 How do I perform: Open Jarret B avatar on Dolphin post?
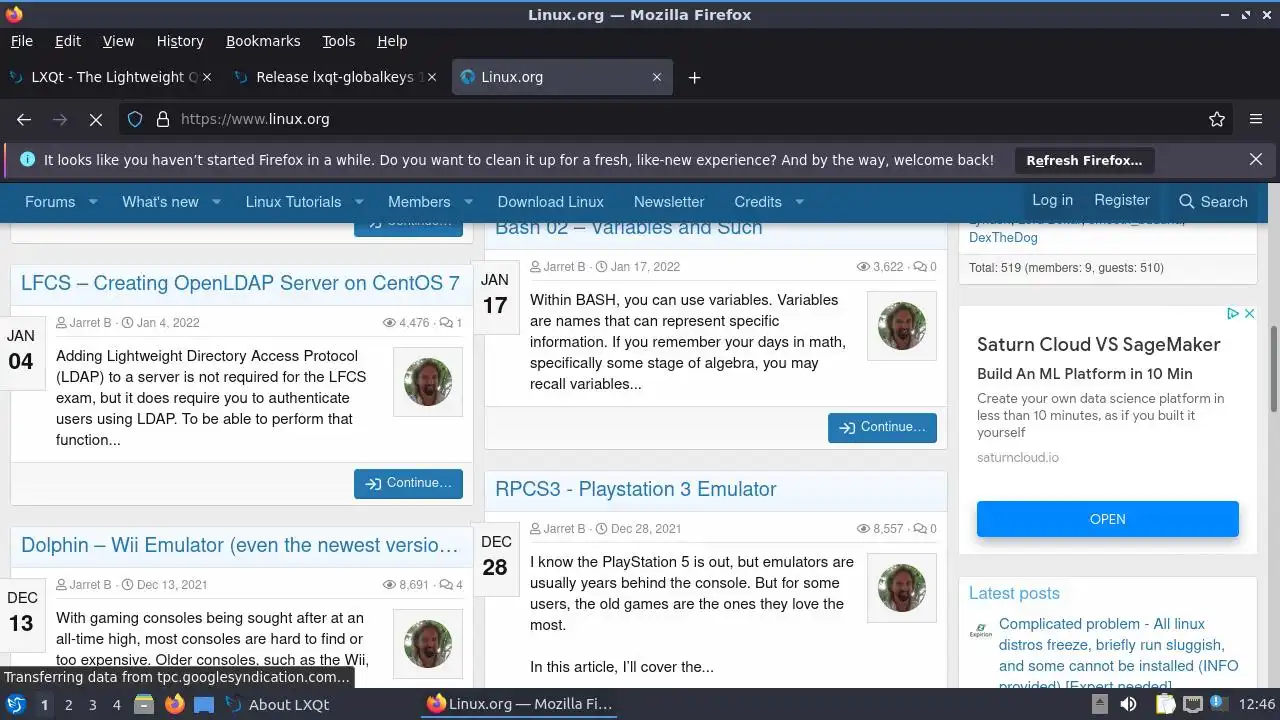pyautogui.click(x=428, y=644)
